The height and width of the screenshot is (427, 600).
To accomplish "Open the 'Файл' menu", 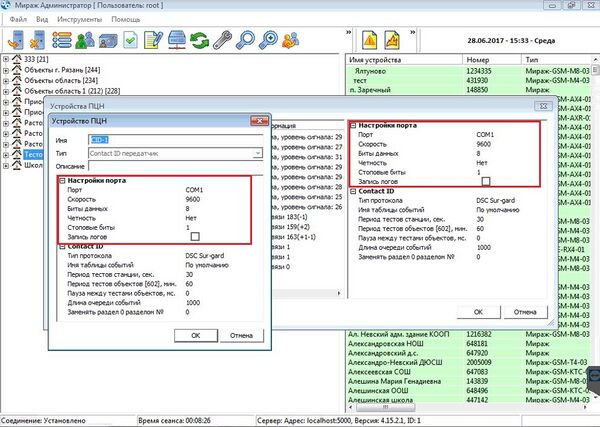I will pyautogui.click(x=18, y=19).
